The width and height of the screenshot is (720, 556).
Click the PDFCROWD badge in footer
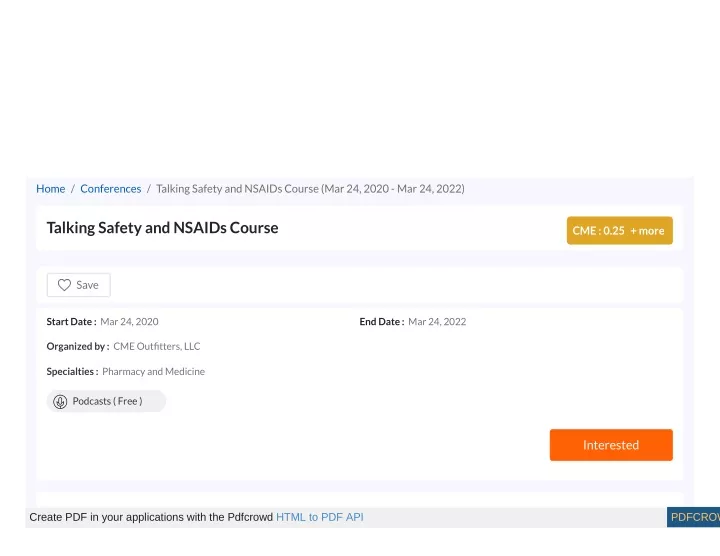point(693,517)
